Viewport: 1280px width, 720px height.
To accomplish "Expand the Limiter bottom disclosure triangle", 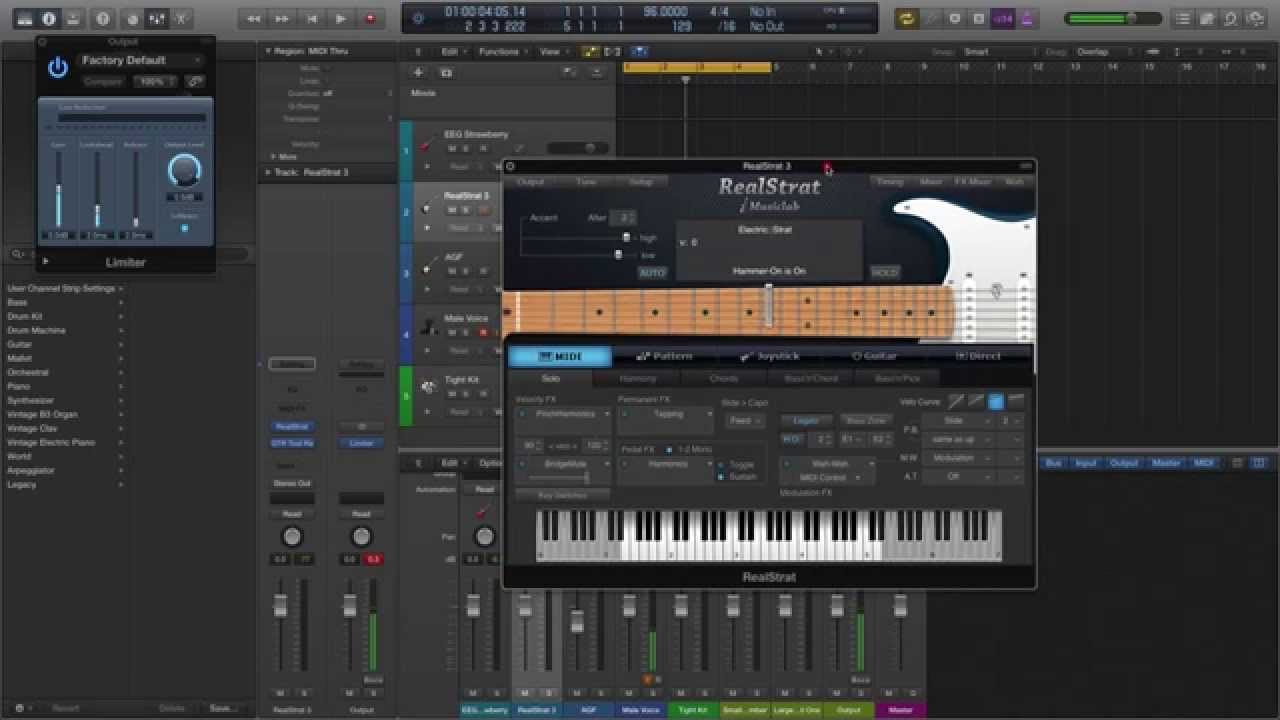I will (46, 261).
